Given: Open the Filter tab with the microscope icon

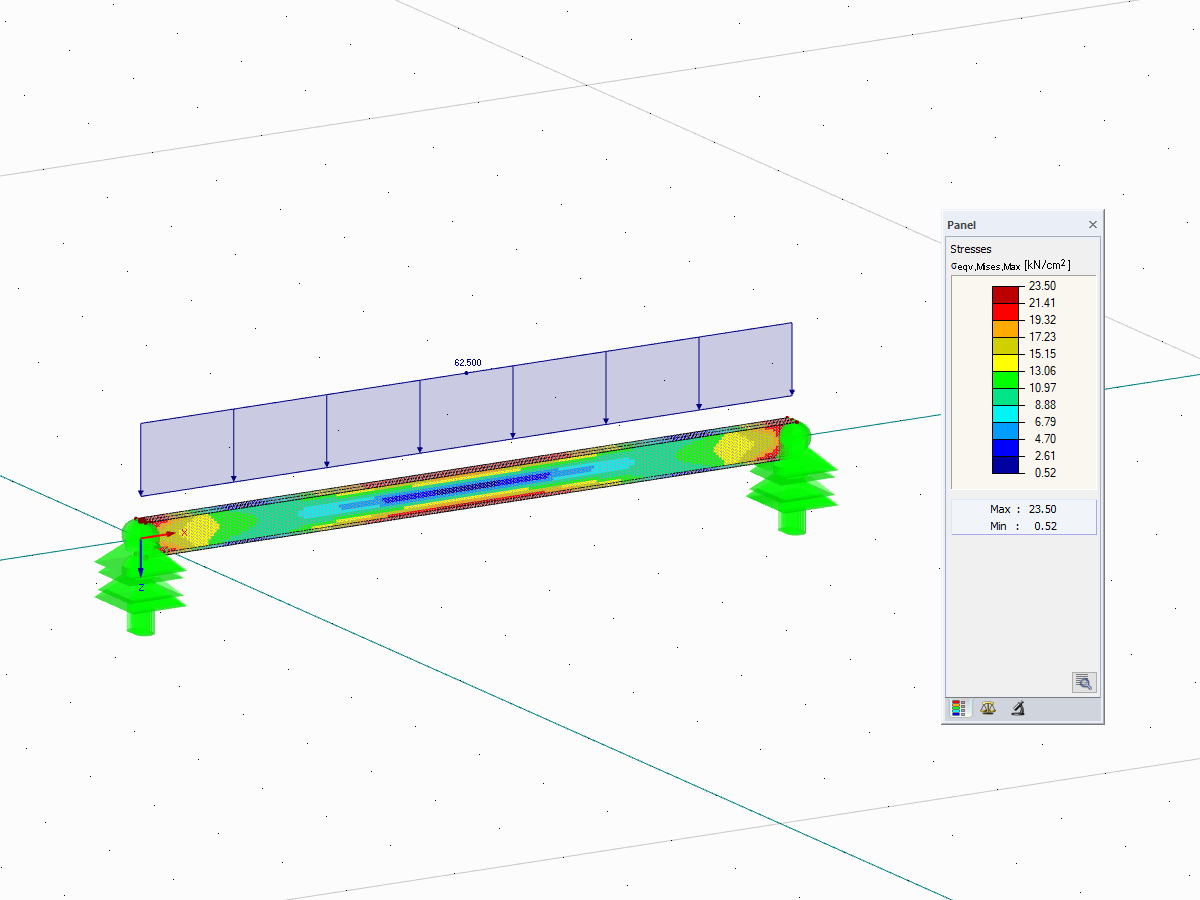Looking at the screenshot, I should pos(1017,708).
